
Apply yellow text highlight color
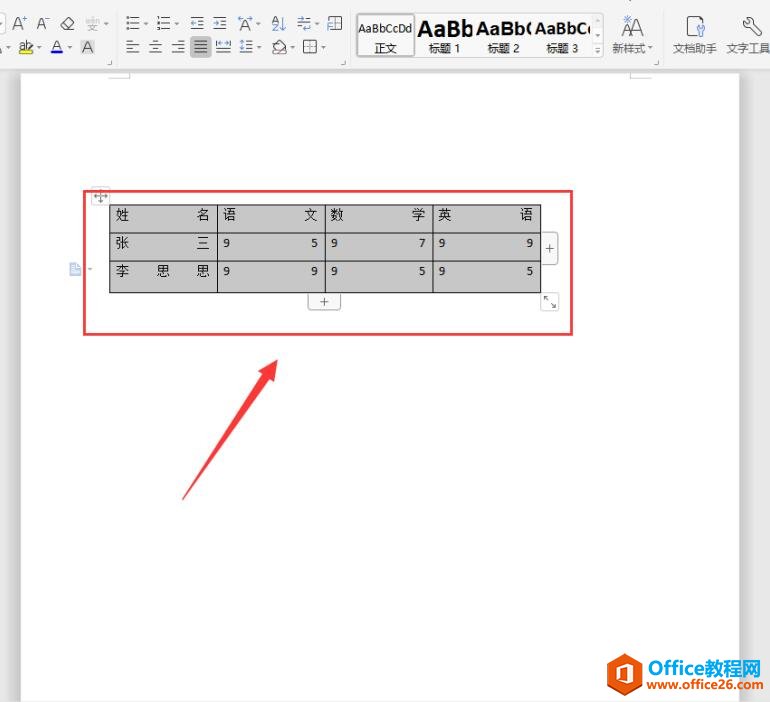(26, 47)
